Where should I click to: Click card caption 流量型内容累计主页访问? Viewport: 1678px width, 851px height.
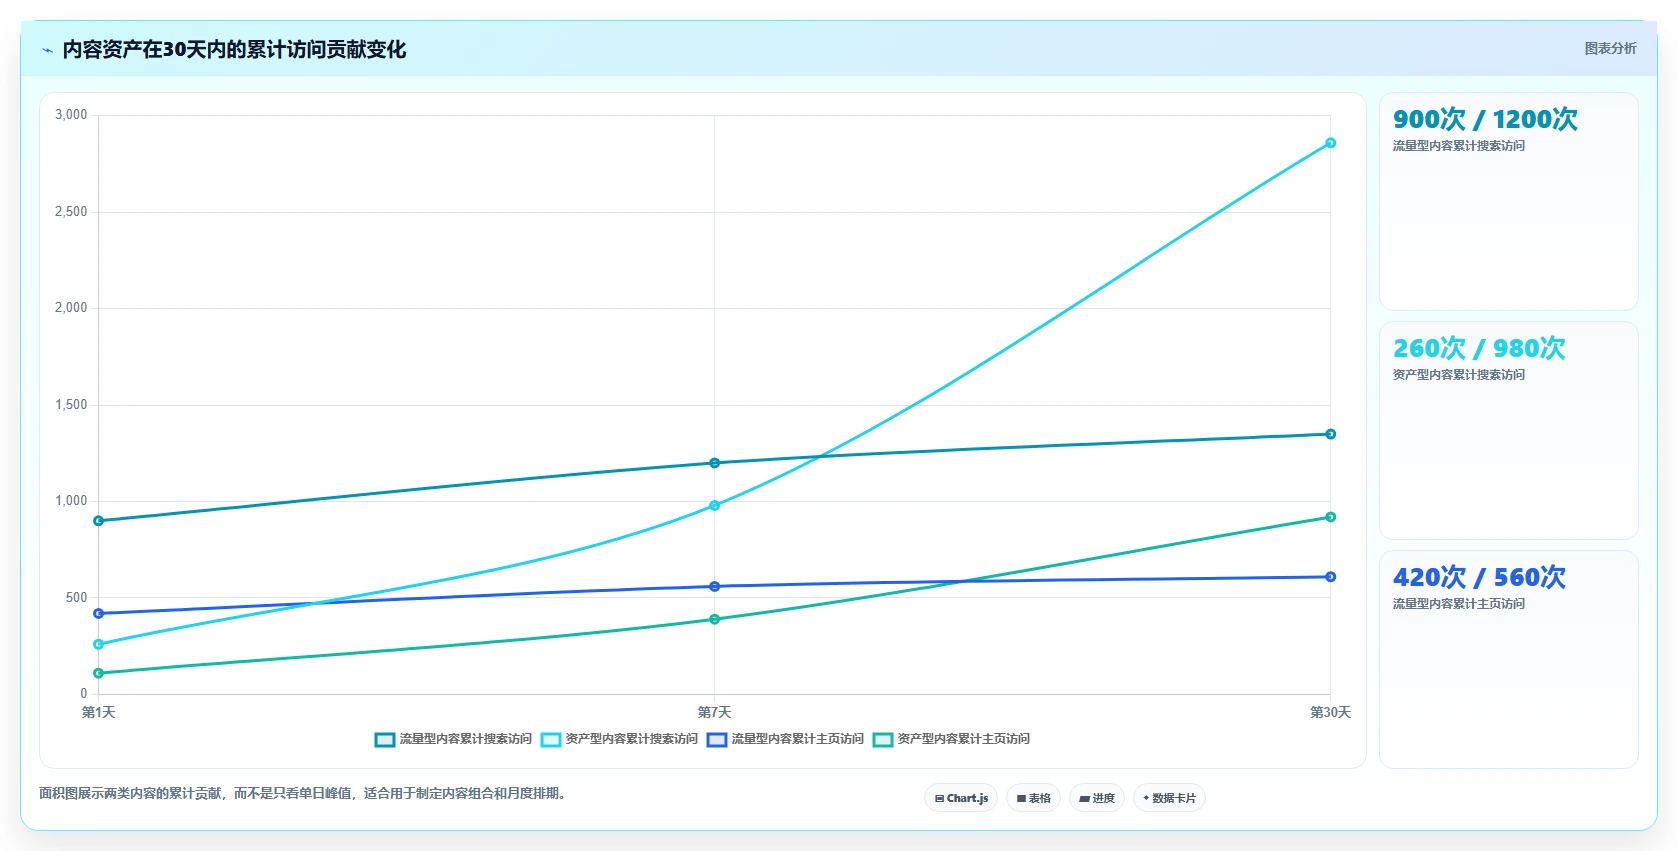tap(1458, 604)
